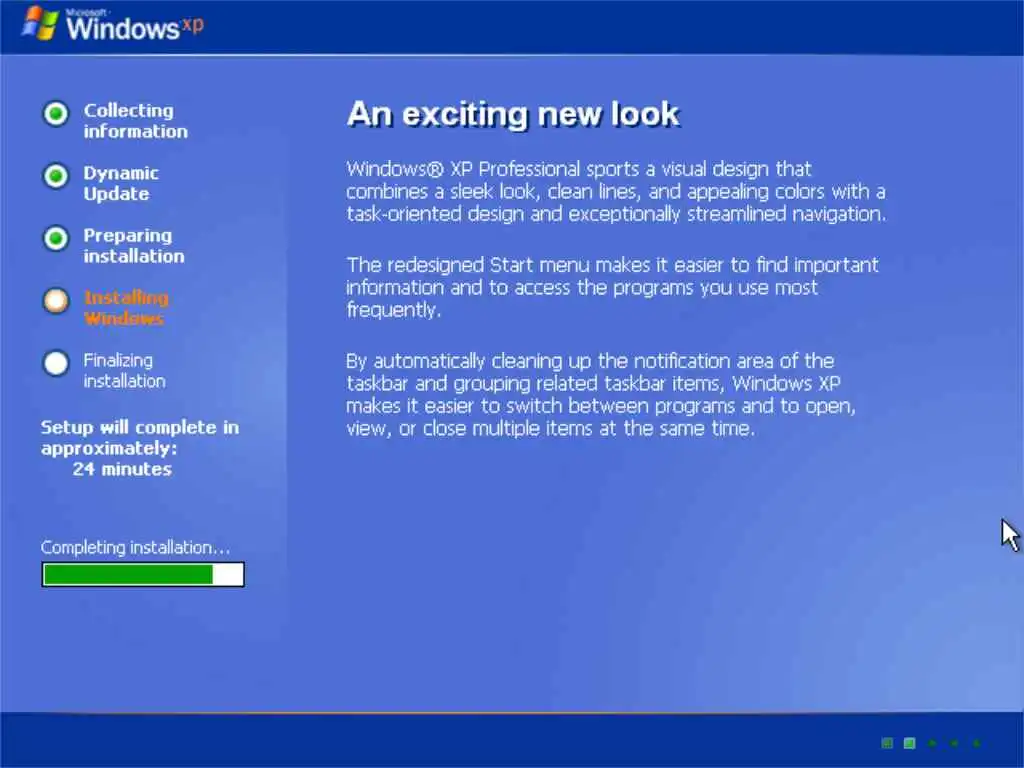Click the "Dynamic Update" step label
The image size is (1024, 768).
121,184
